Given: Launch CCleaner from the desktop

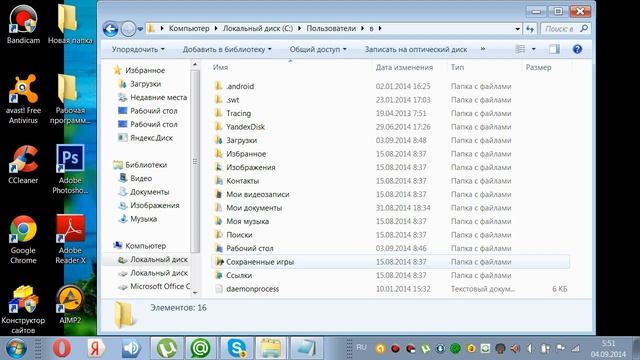Looking at the screenshot, I should 23,164.
